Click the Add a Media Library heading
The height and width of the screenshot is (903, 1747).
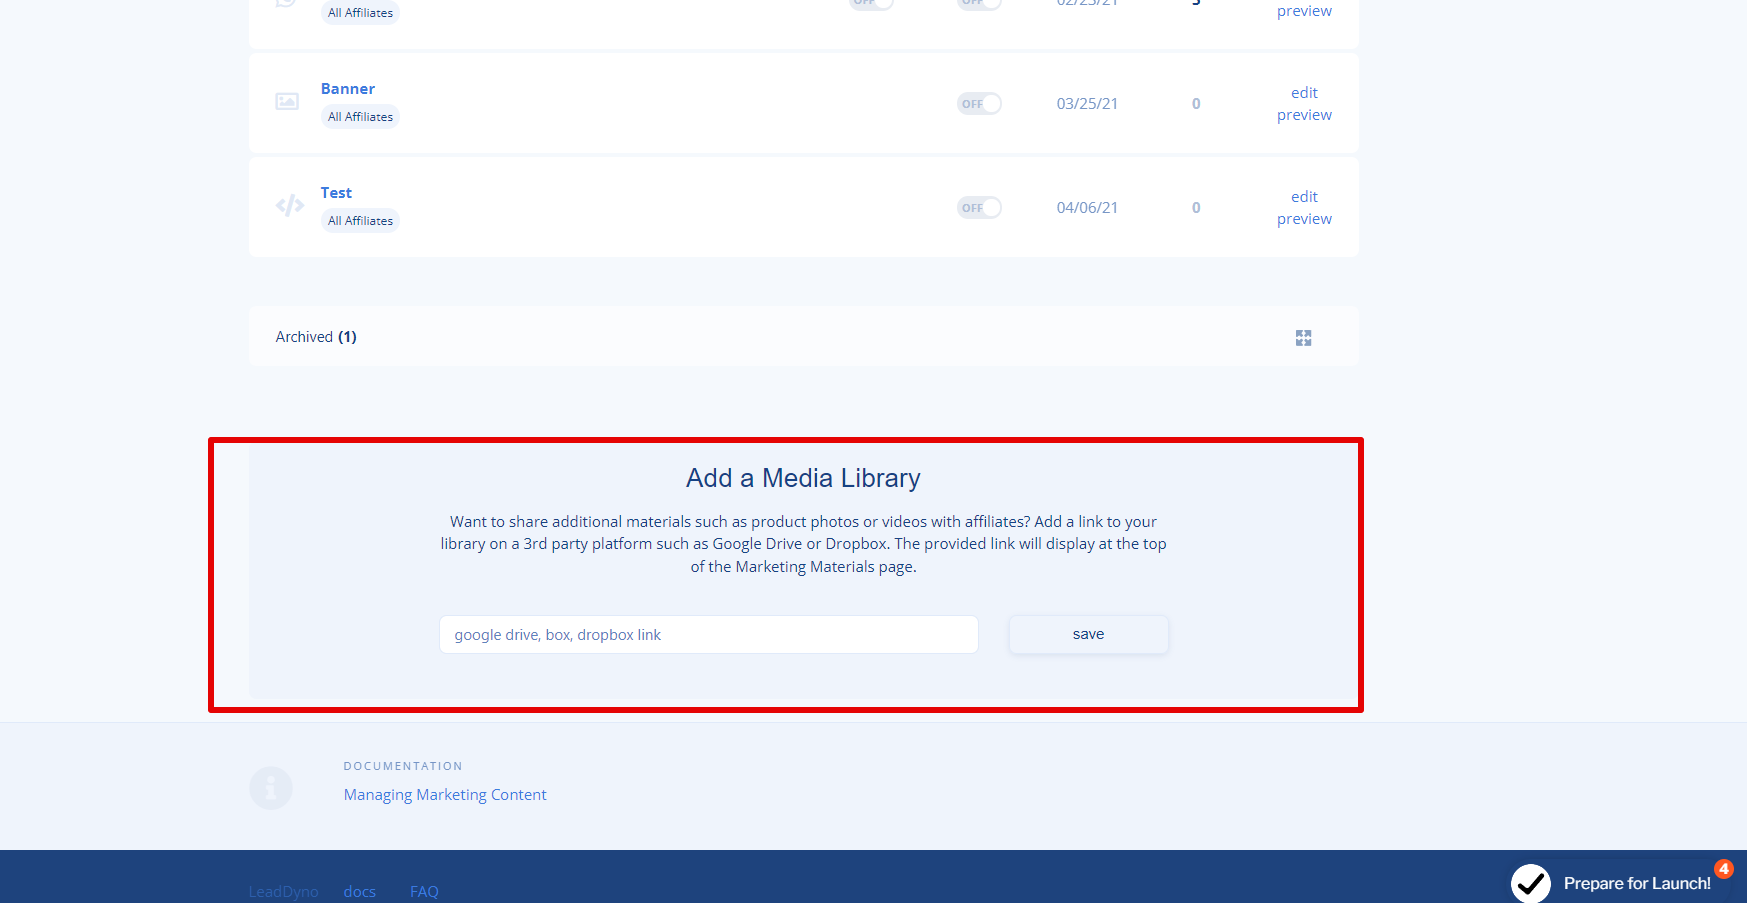click(803, 478)
